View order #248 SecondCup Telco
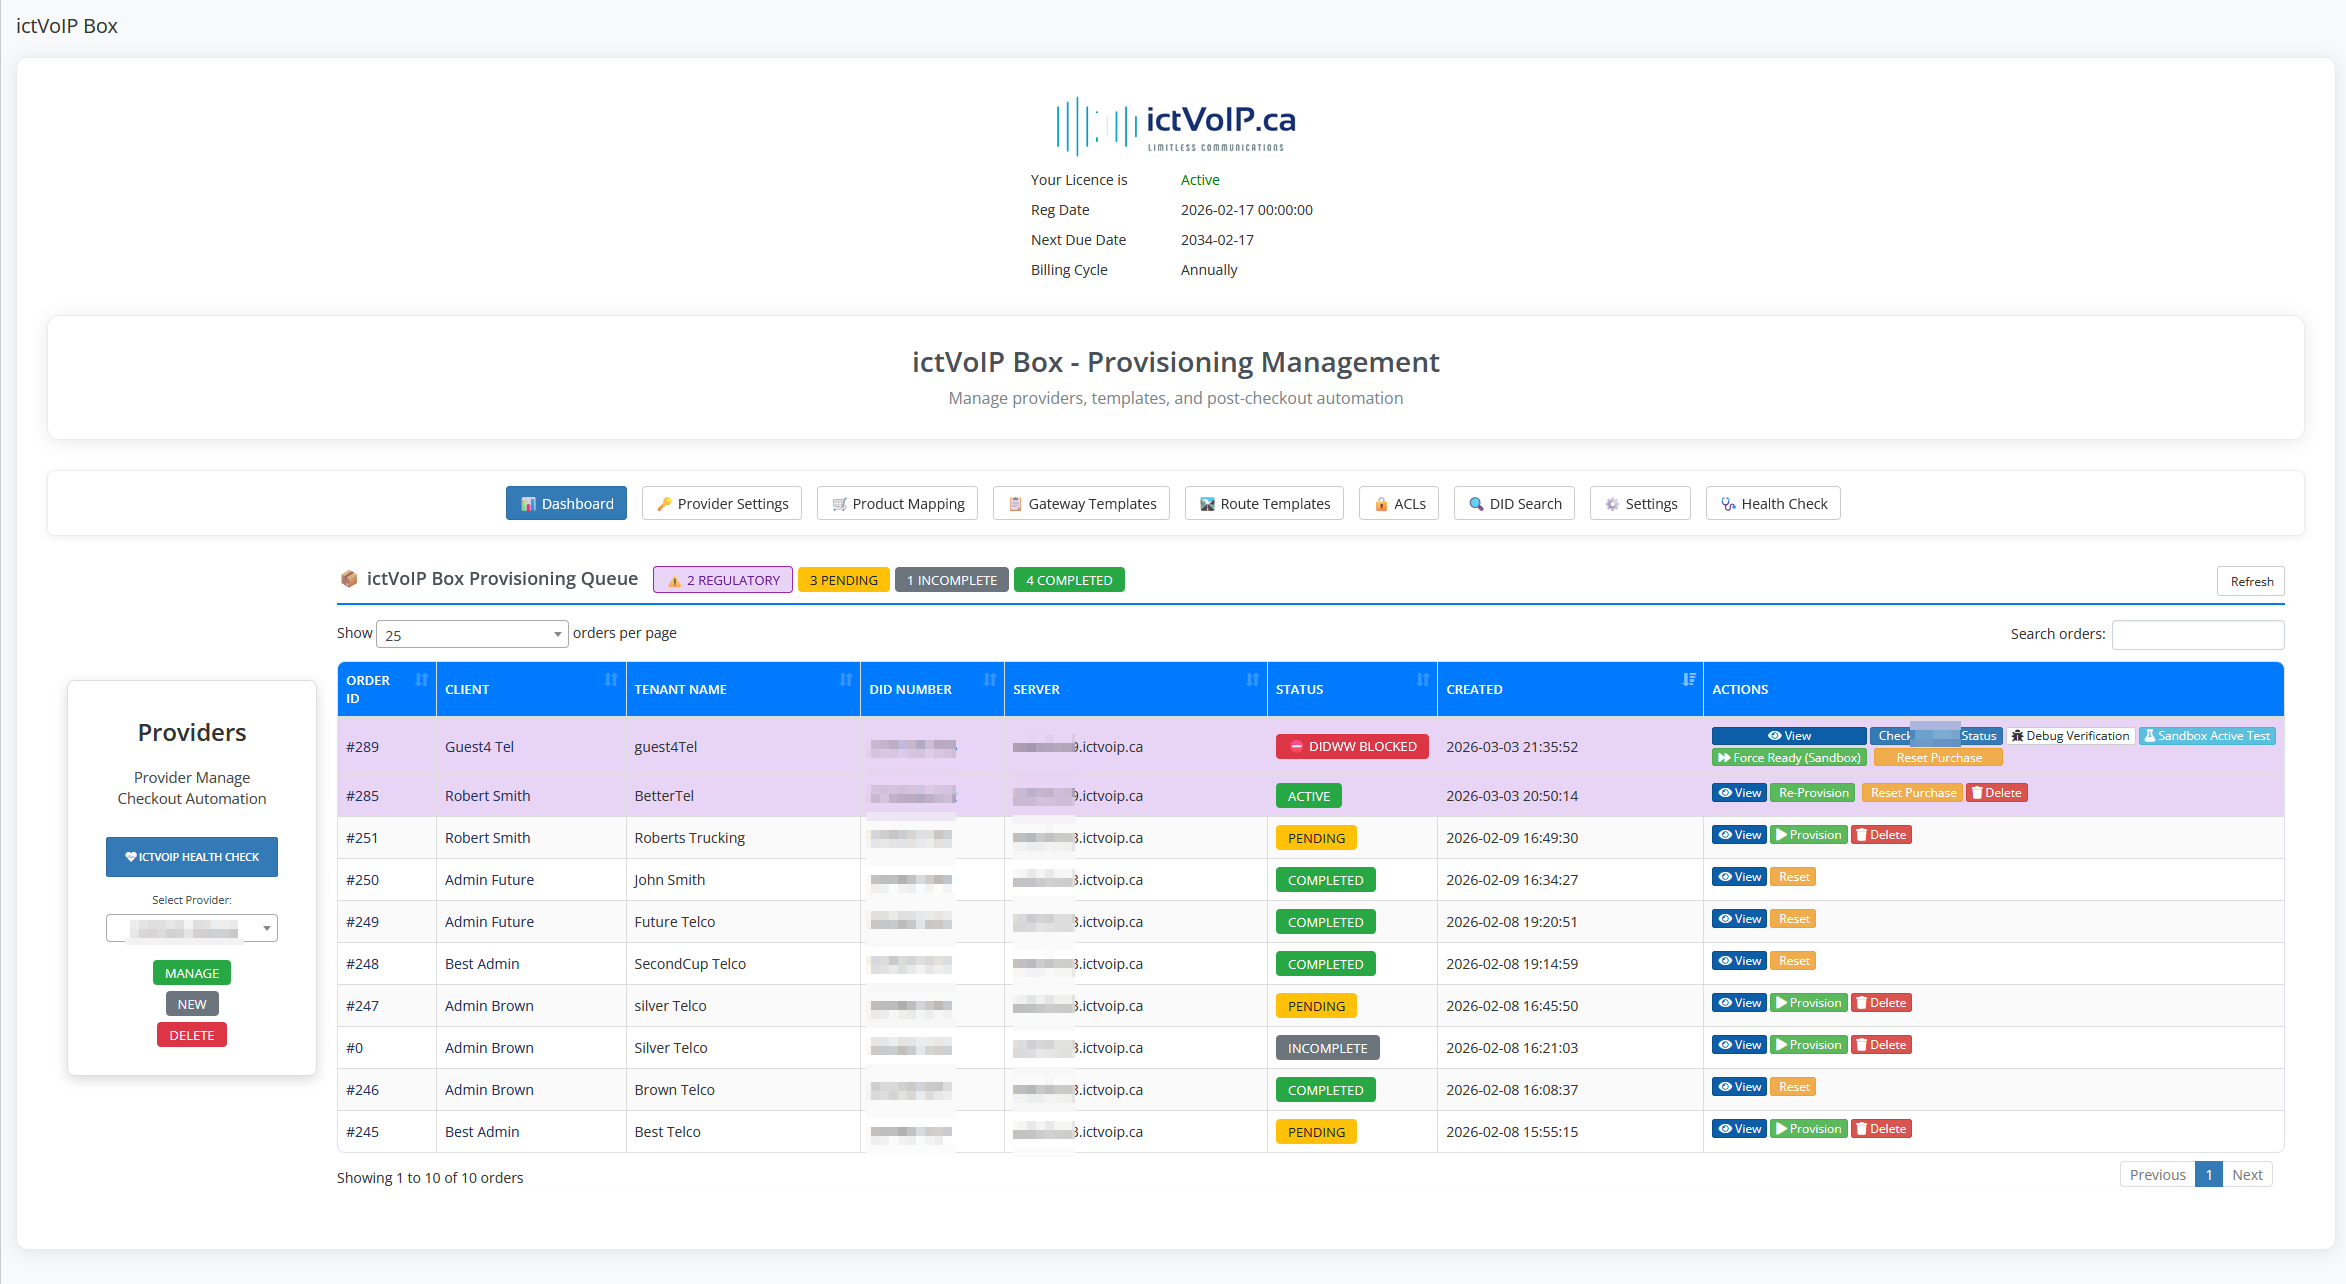The height and width of the screenshot is (1284, 2346). (1739, 961)
